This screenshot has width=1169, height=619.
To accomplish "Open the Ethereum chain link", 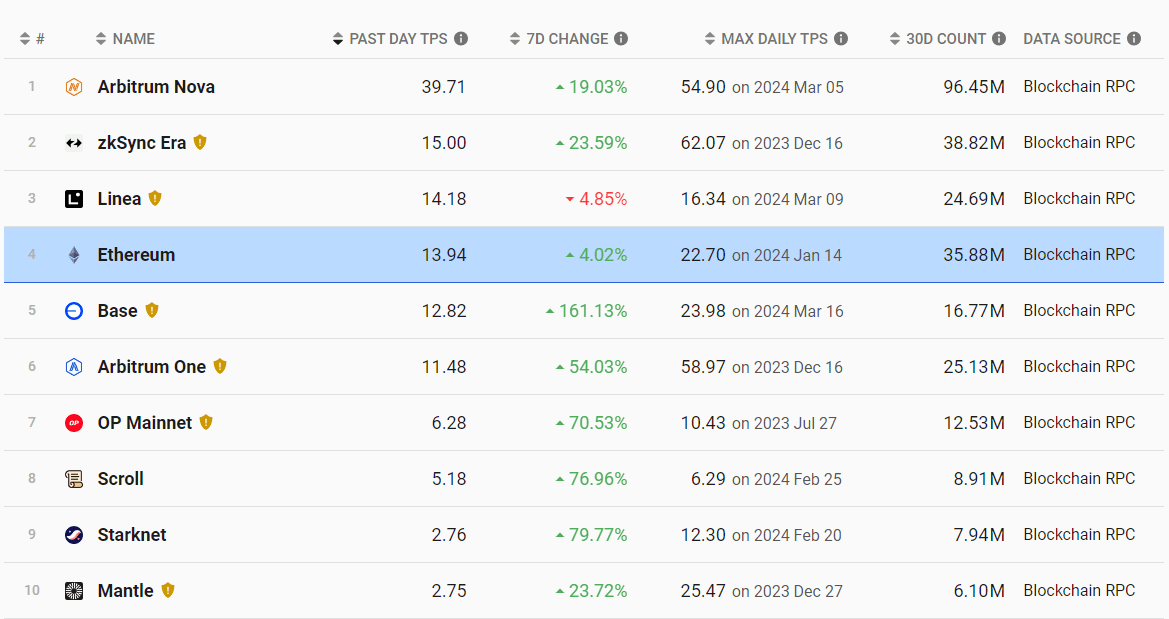I will click(136, 255).
